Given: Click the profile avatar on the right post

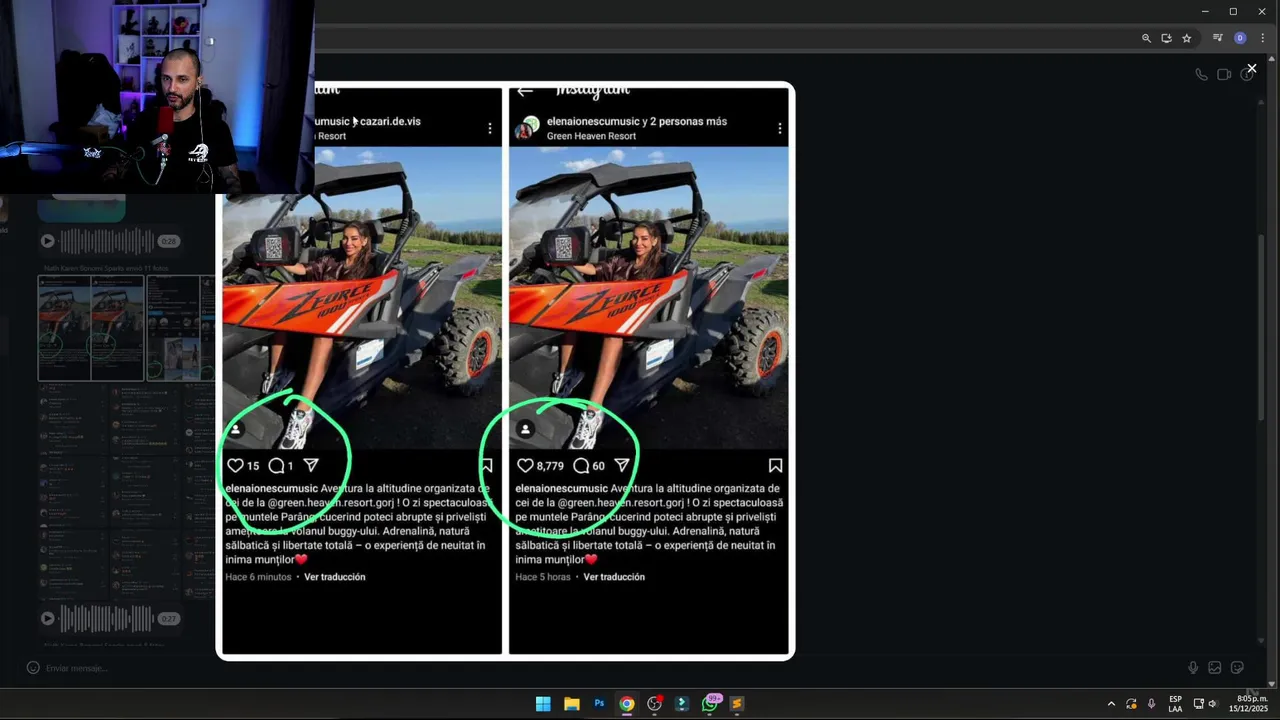Looking at the screenshot, I should click(x=527, y=128).
